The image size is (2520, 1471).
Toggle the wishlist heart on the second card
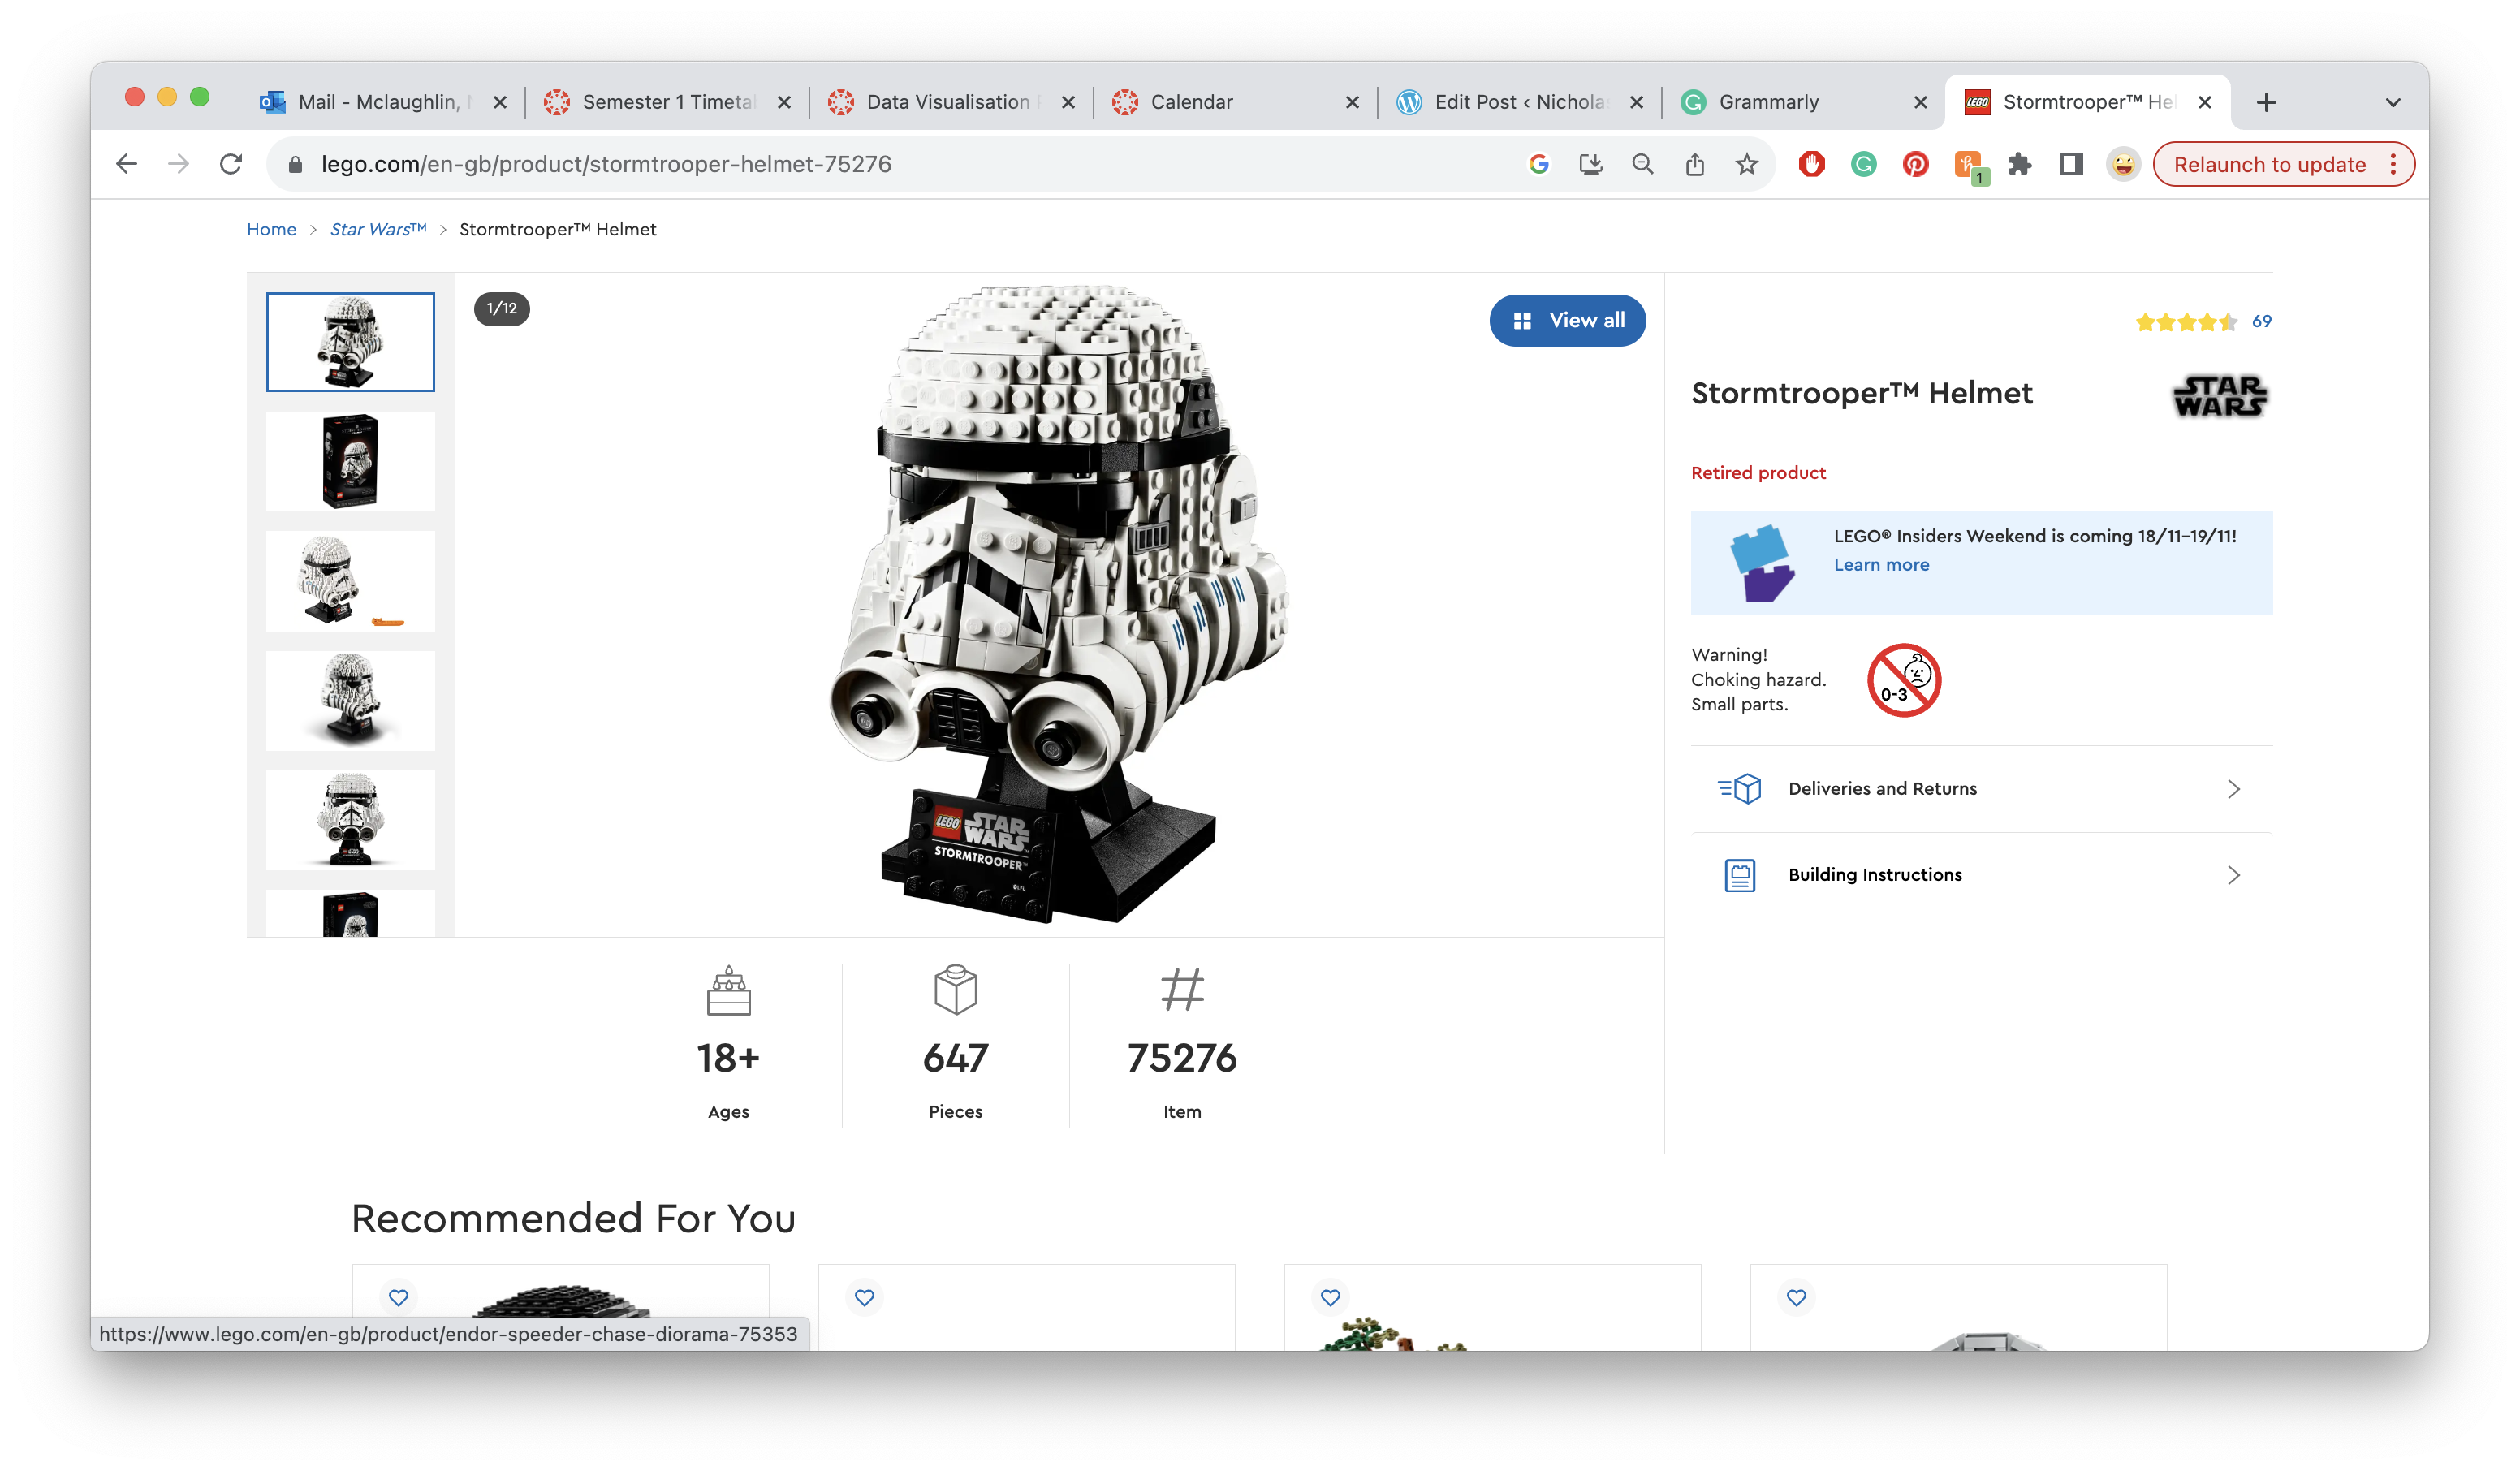[864, 1297]
